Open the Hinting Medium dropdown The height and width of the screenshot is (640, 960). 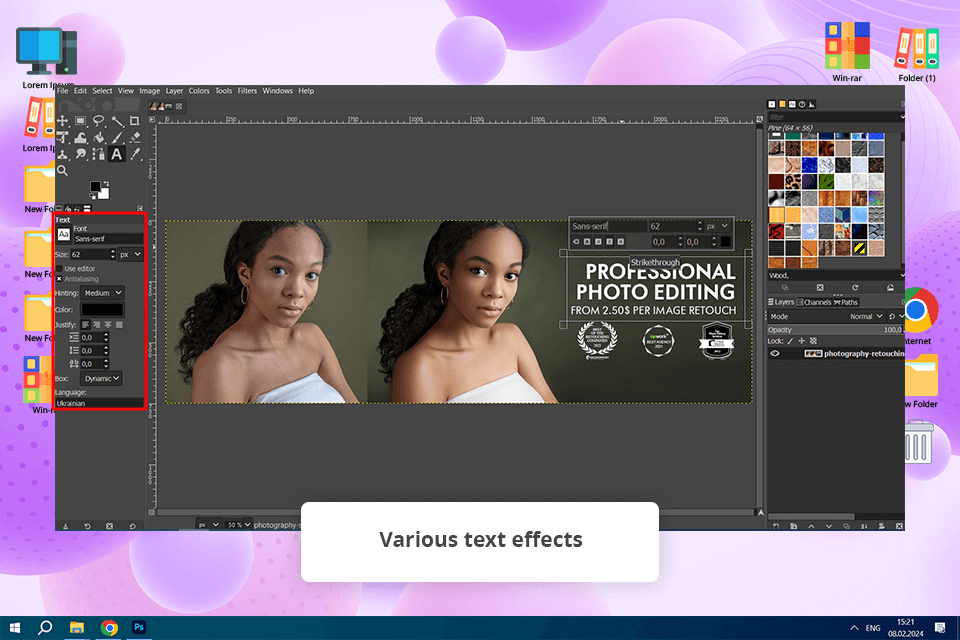(x=102, y=293)
